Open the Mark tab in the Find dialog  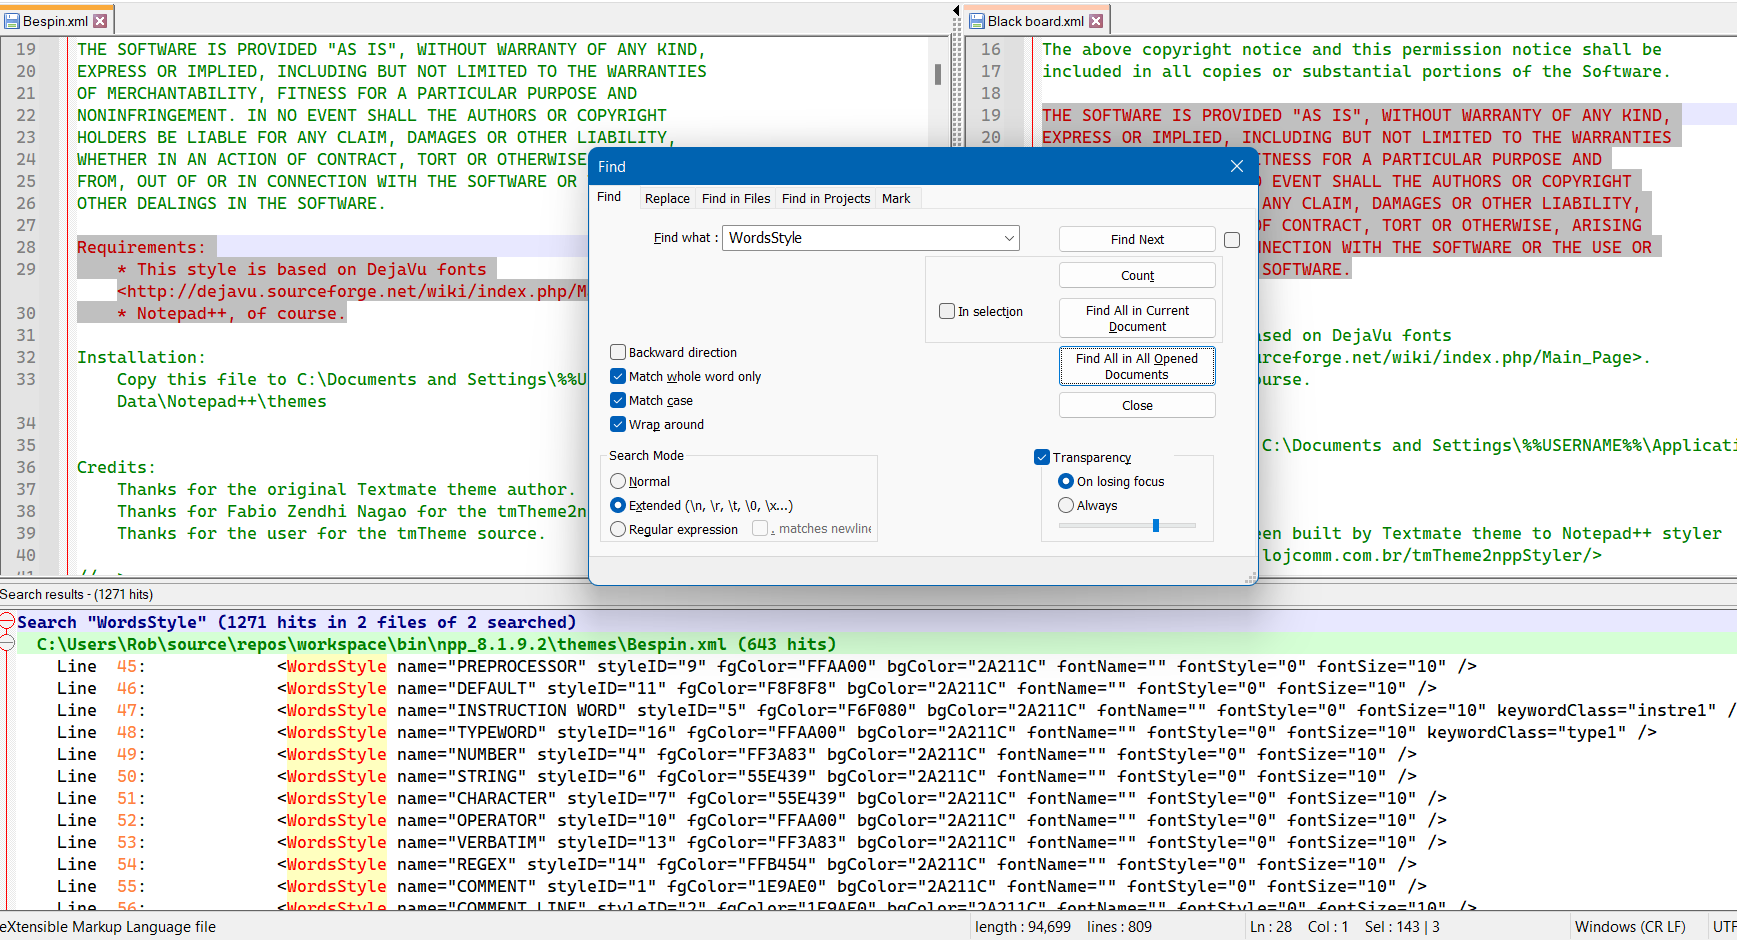coord(895,198)
